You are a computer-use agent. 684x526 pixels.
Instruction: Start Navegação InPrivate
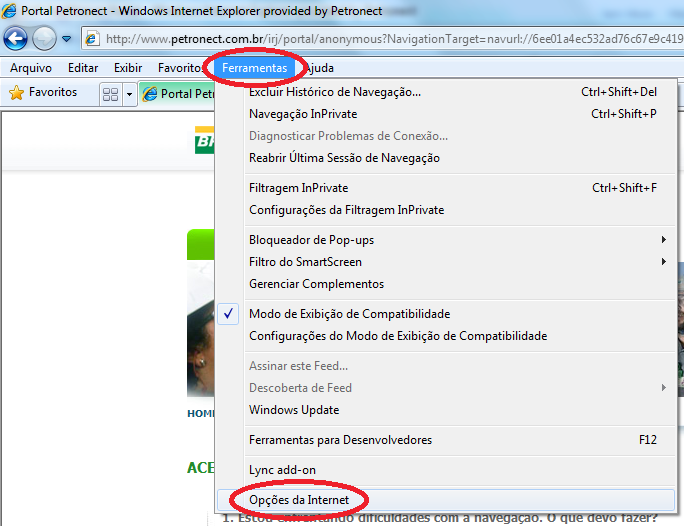(446, 114)
